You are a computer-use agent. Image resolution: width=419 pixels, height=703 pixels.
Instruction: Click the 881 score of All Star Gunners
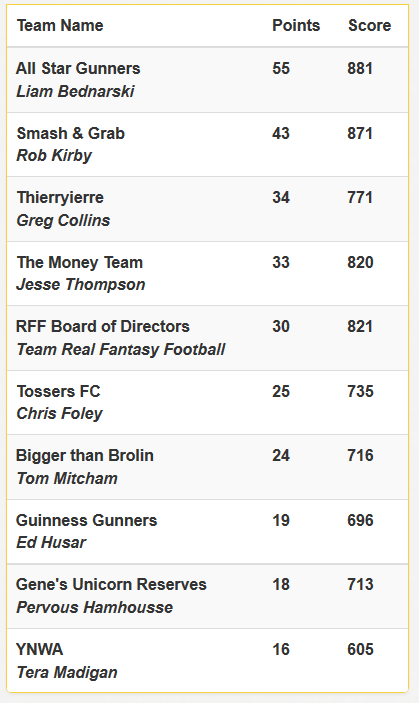360,69
